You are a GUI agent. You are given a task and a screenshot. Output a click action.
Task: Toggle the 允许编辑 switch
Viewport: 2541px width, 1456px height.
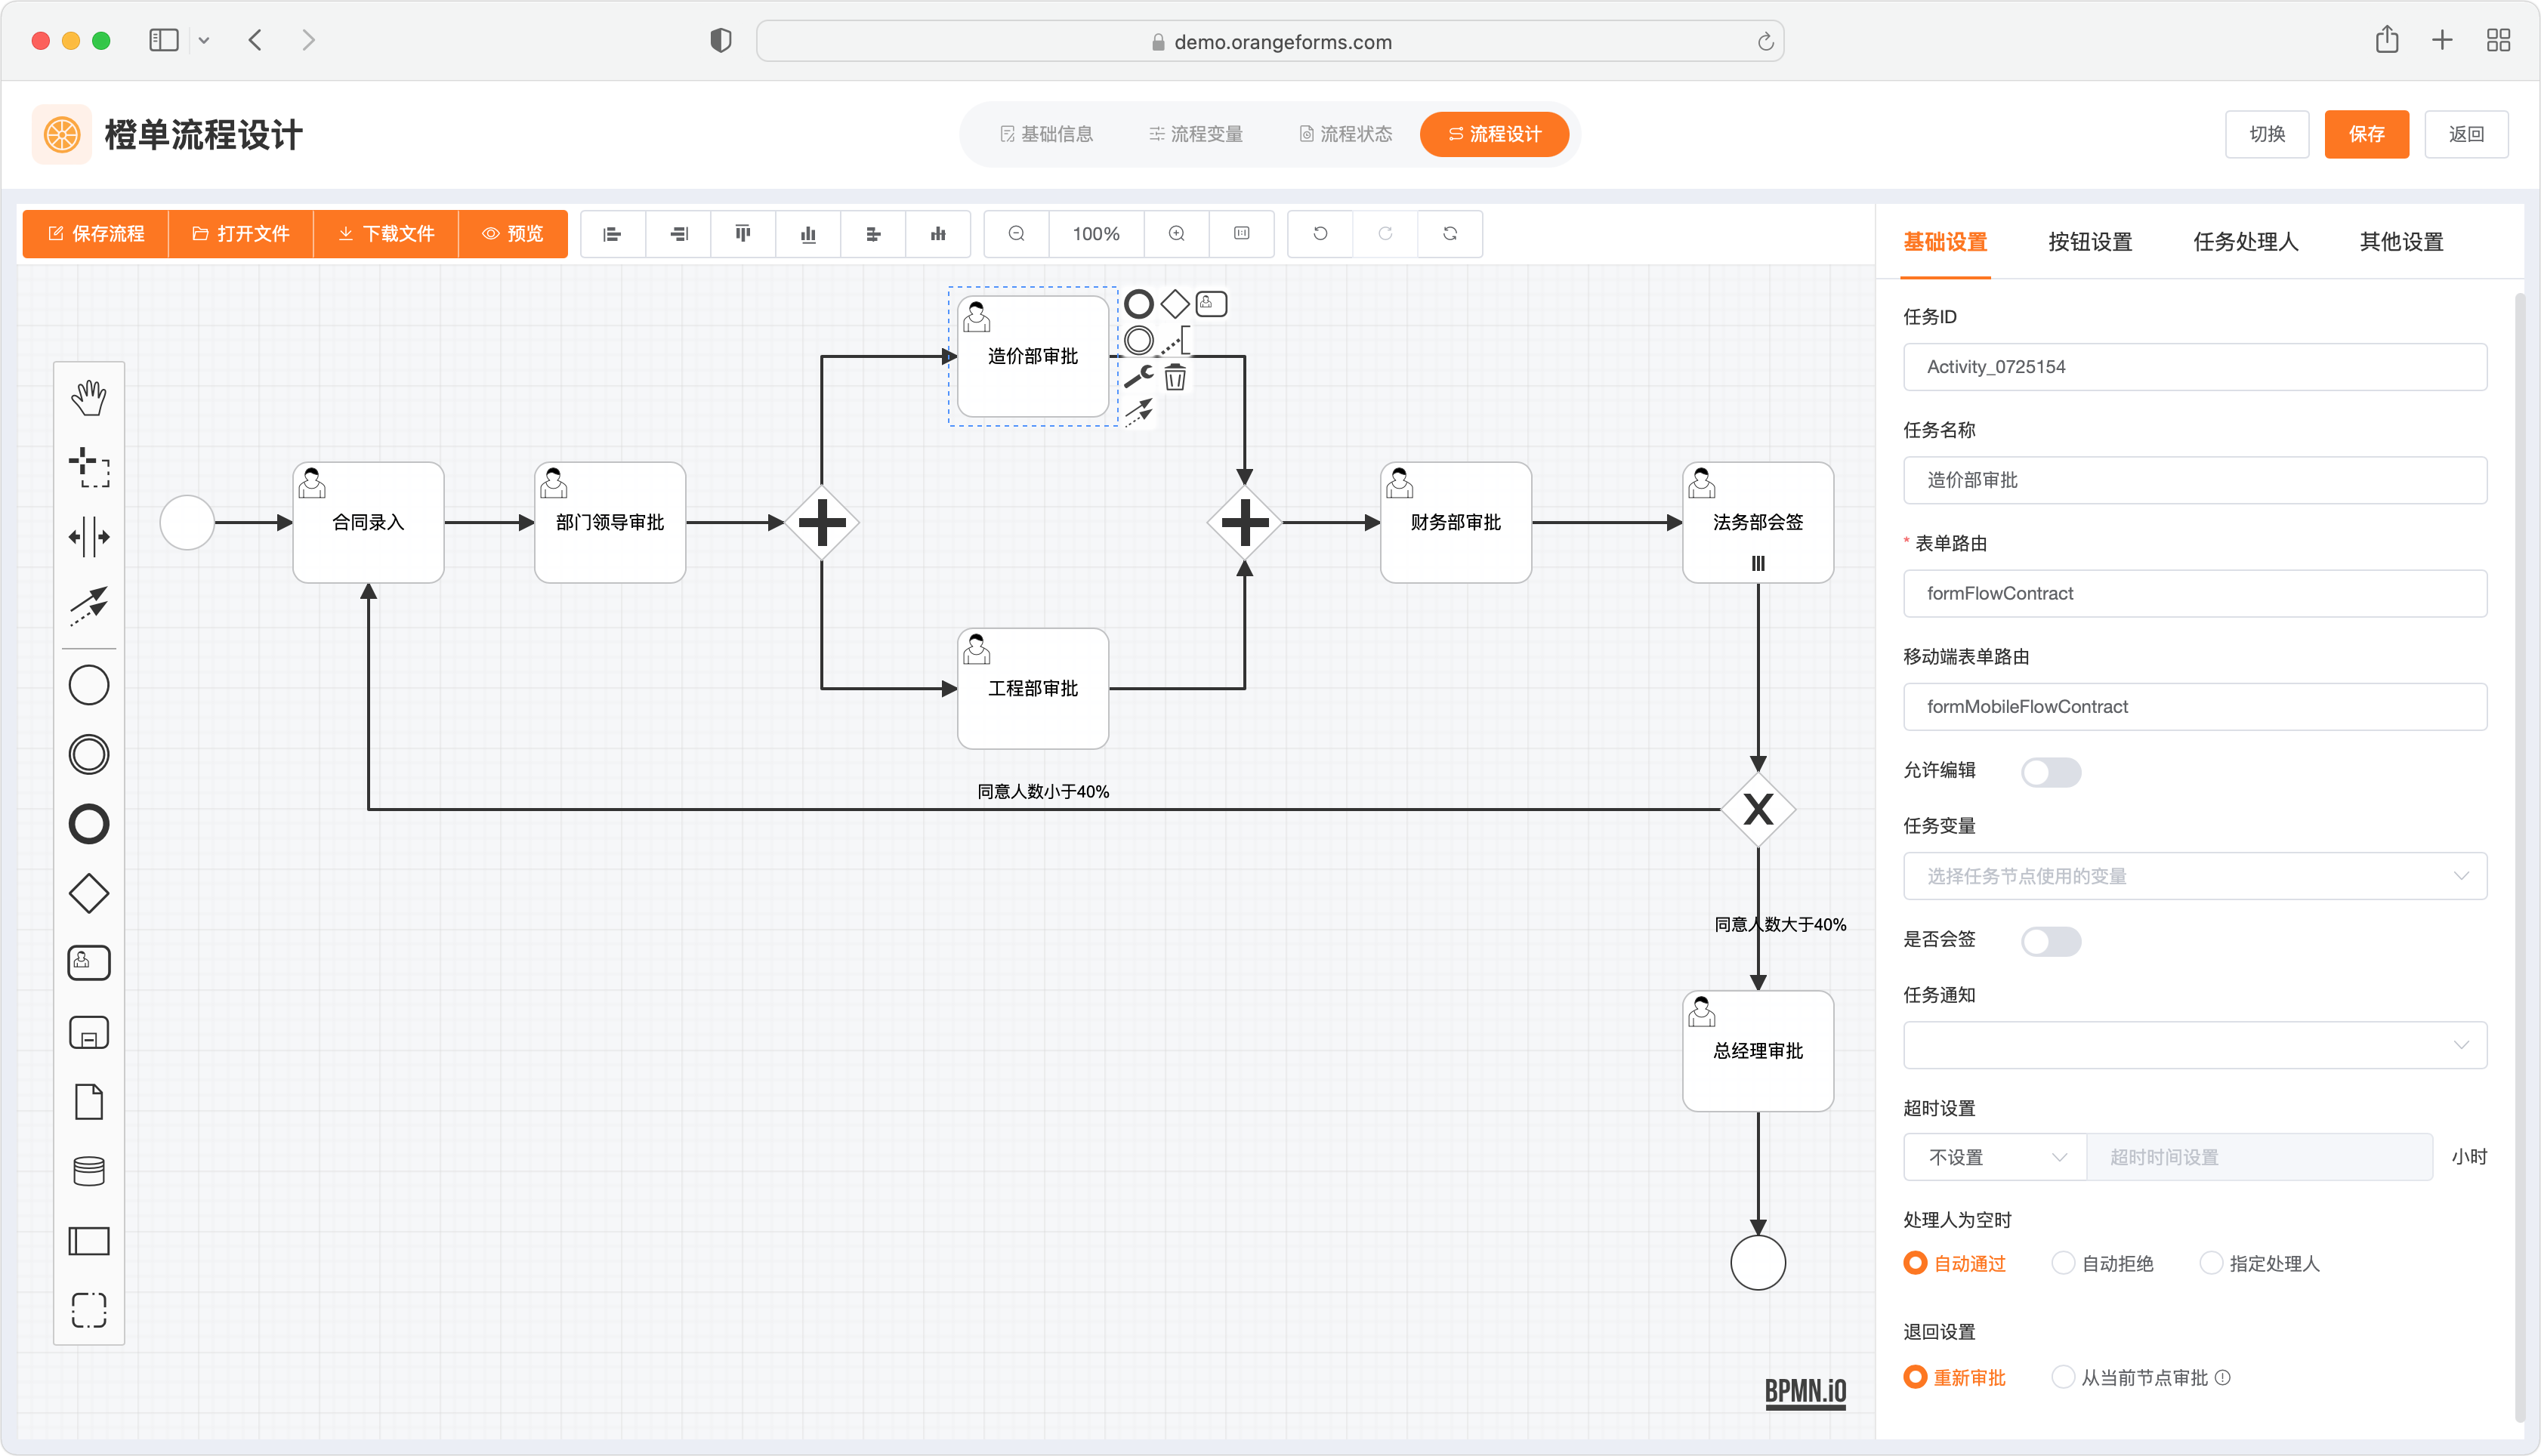click(x=2050, y=772)
